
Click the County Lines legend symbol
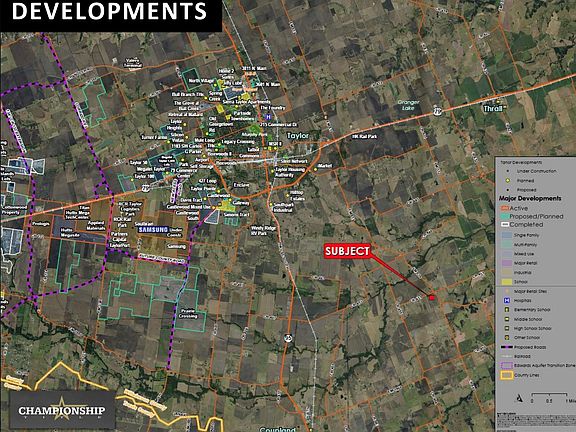pyautogui.click(x=507, y=375)
